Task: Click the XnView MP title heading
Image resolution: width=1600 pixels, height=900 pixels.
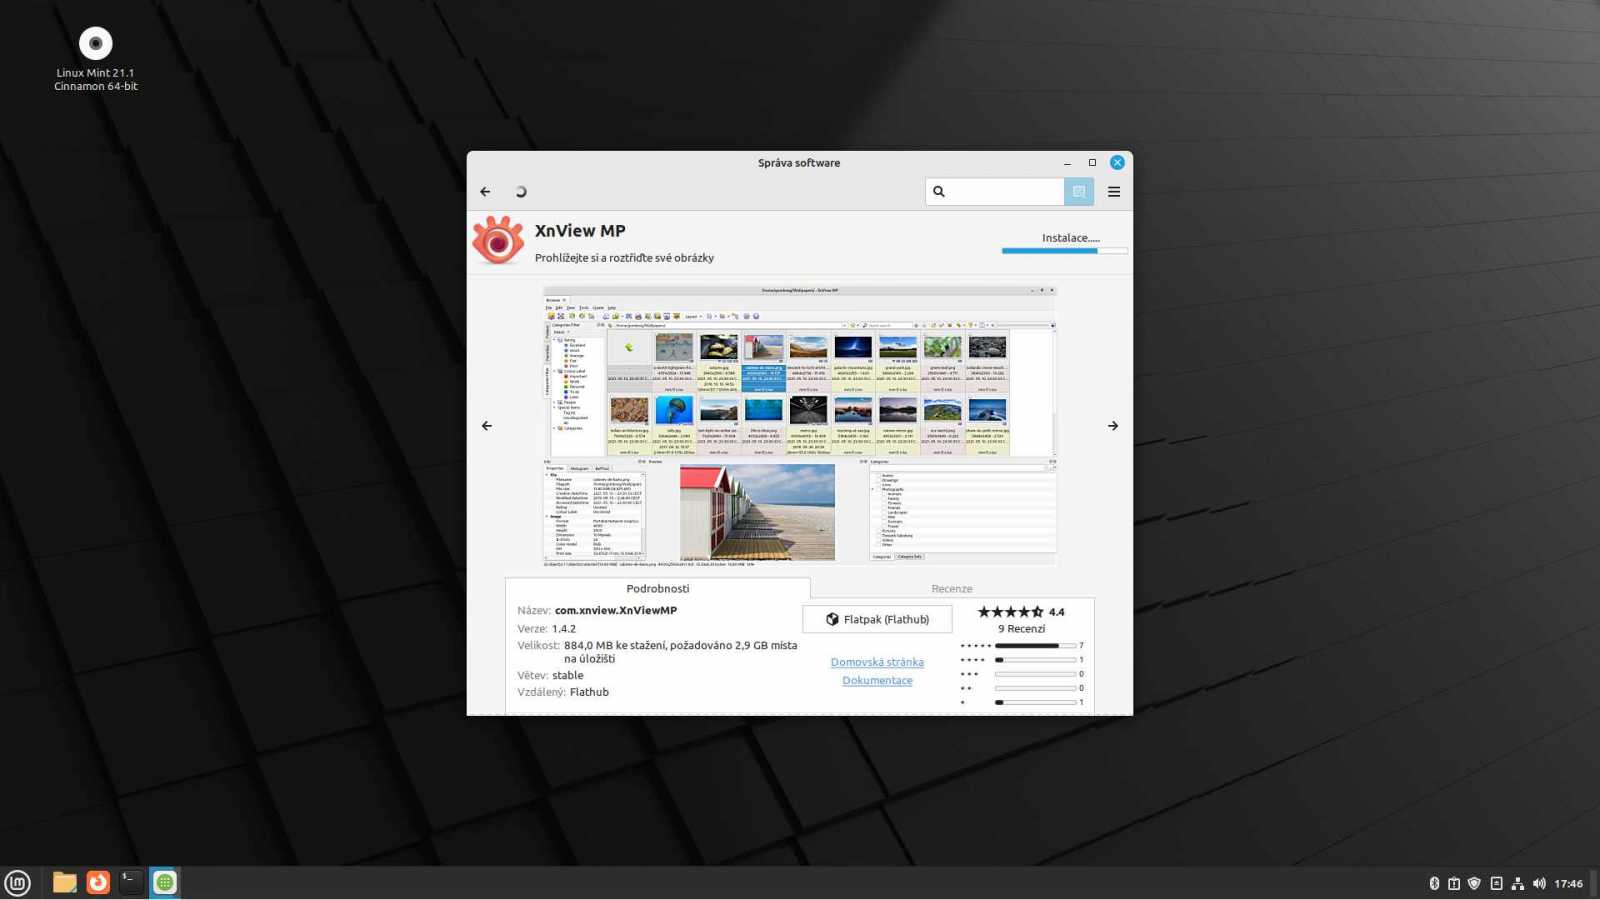Action: 580,231
